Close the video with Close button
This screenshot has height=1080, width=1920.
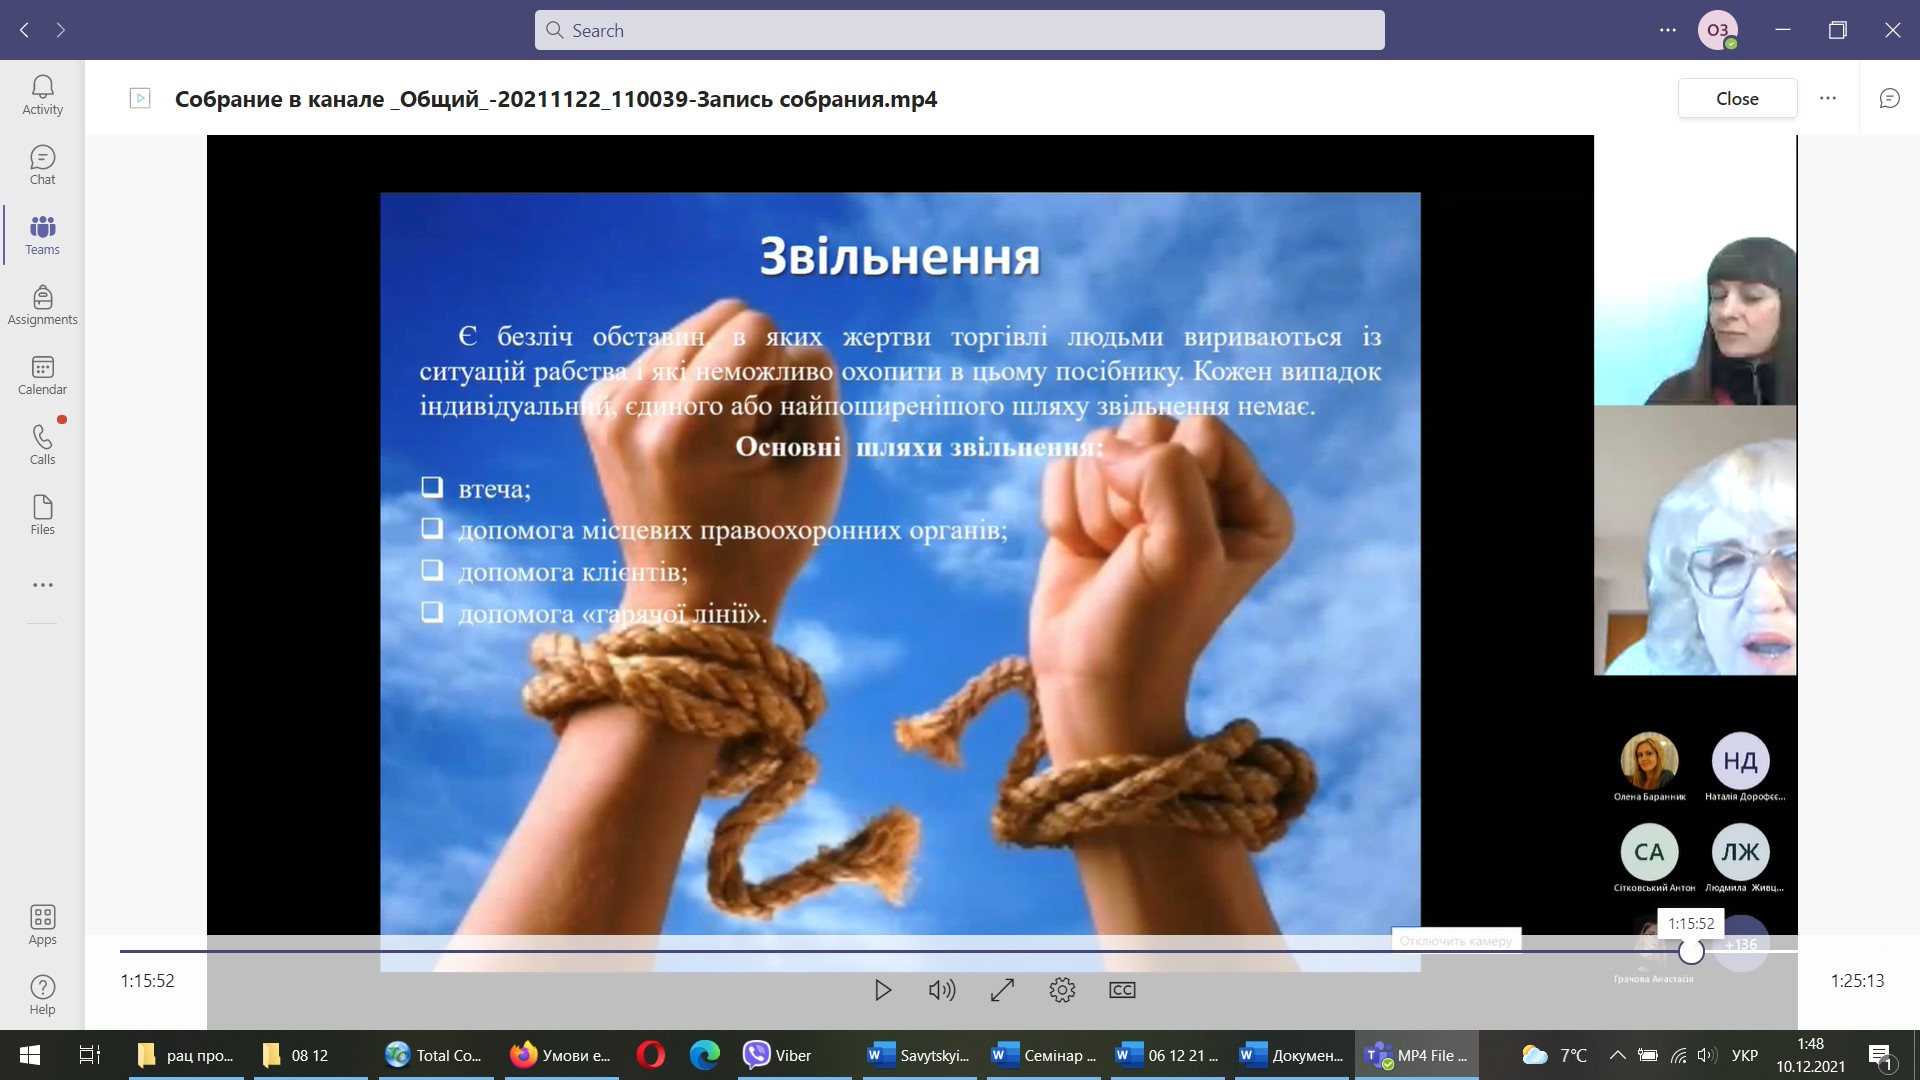pyautogui.click(x=1737, y=98)
